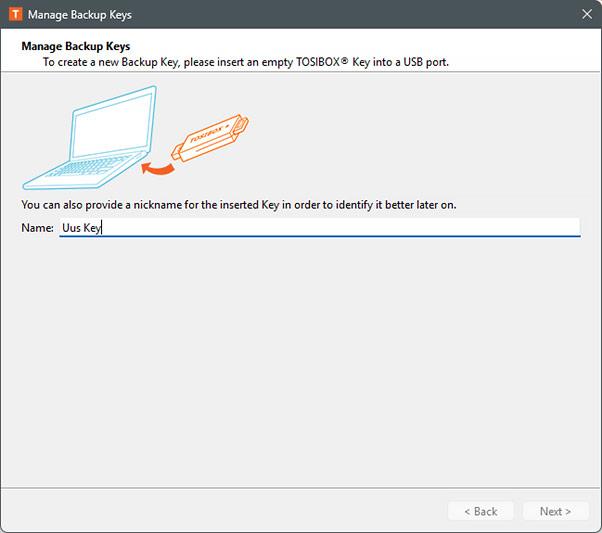Image resolution: width=602 pixels, height=533 pixels.
Task: Click the 'Manage Backup Keys' window title text
Action: tap(79, 15)
